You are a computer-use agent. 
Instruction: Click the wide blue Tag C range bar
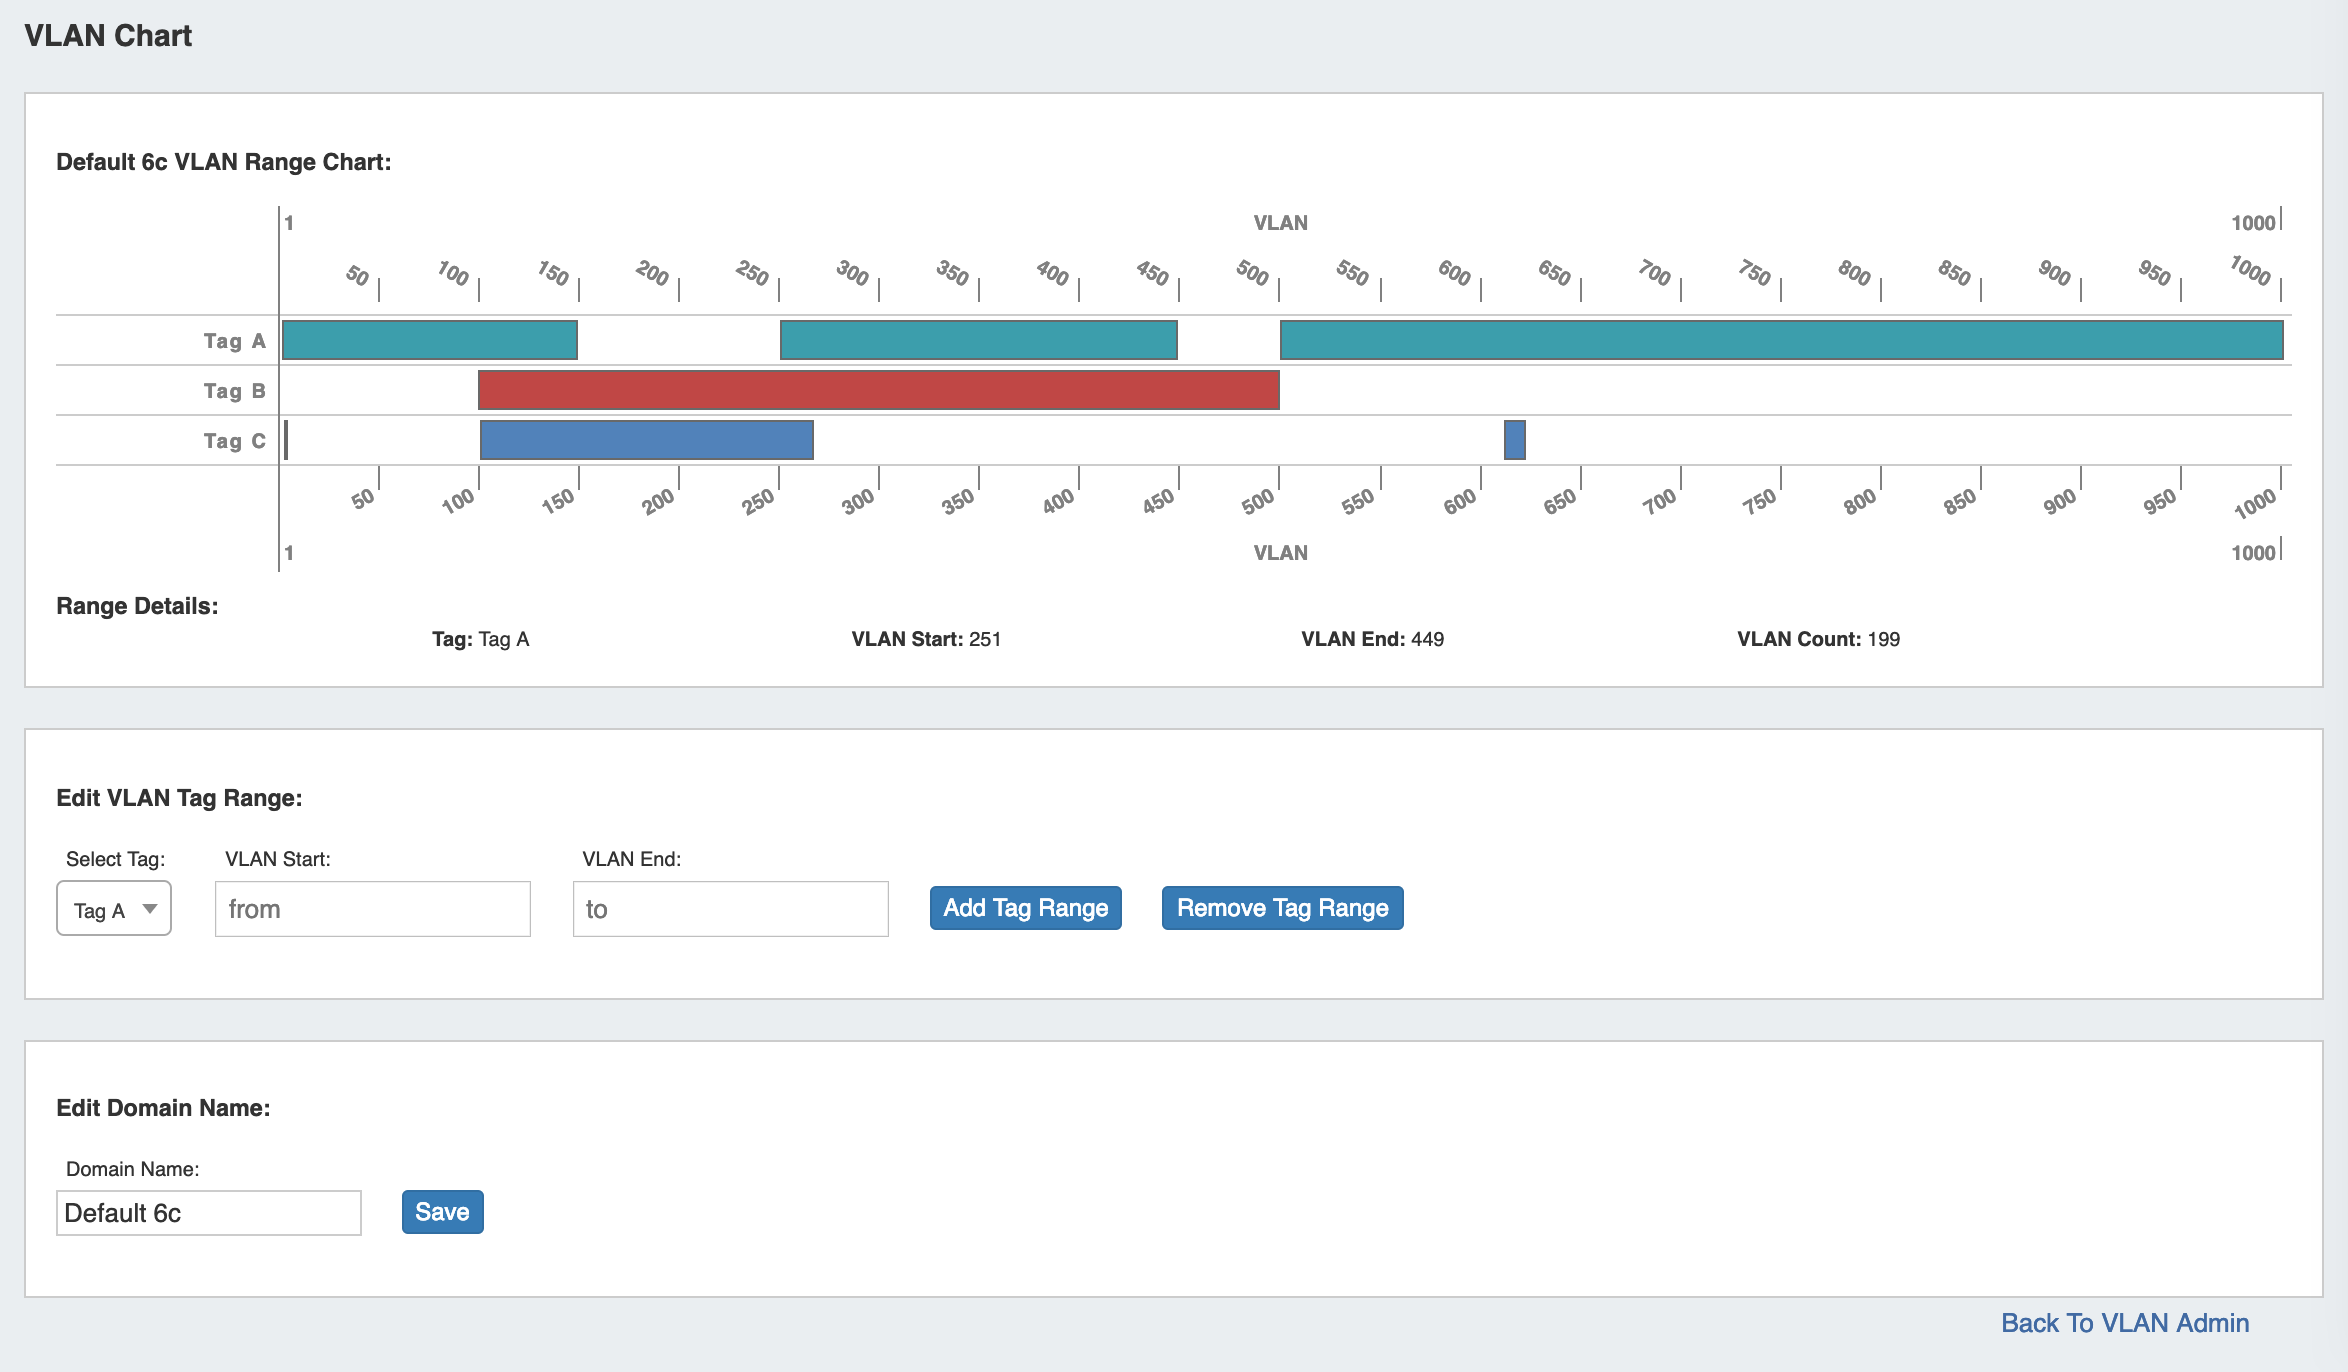pos(646,440)
